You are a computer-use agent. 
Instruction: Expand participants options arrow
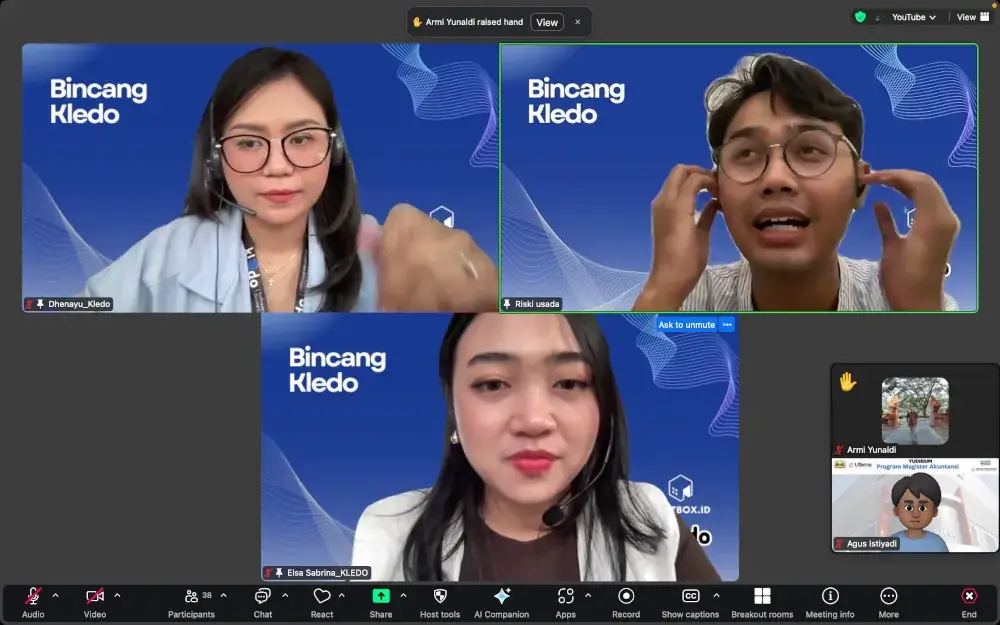click(224, 596)
